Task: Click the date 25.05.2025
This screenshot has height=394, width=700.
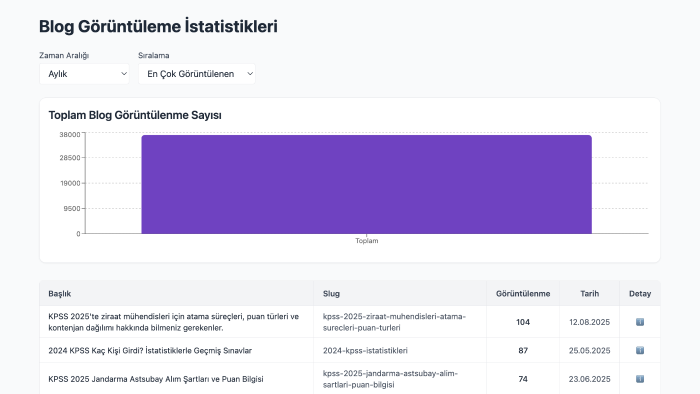Action: 589,351
